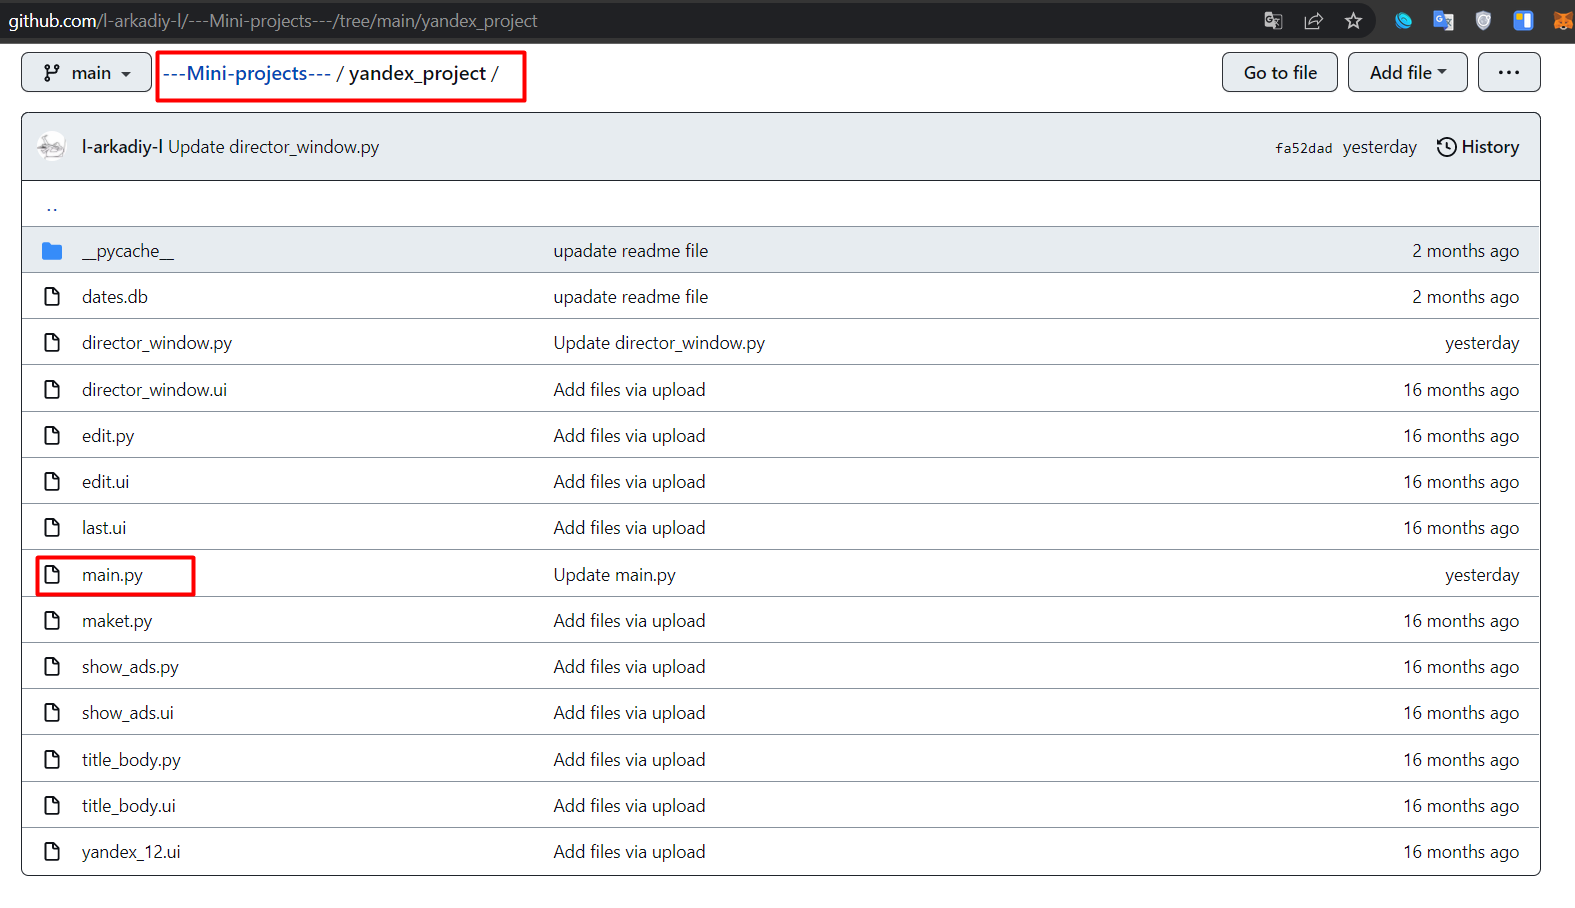The width and height of the screenshot is (1575, 908).
Task: Open the three-dot more options menu
Action: [x=1508, y=72]
